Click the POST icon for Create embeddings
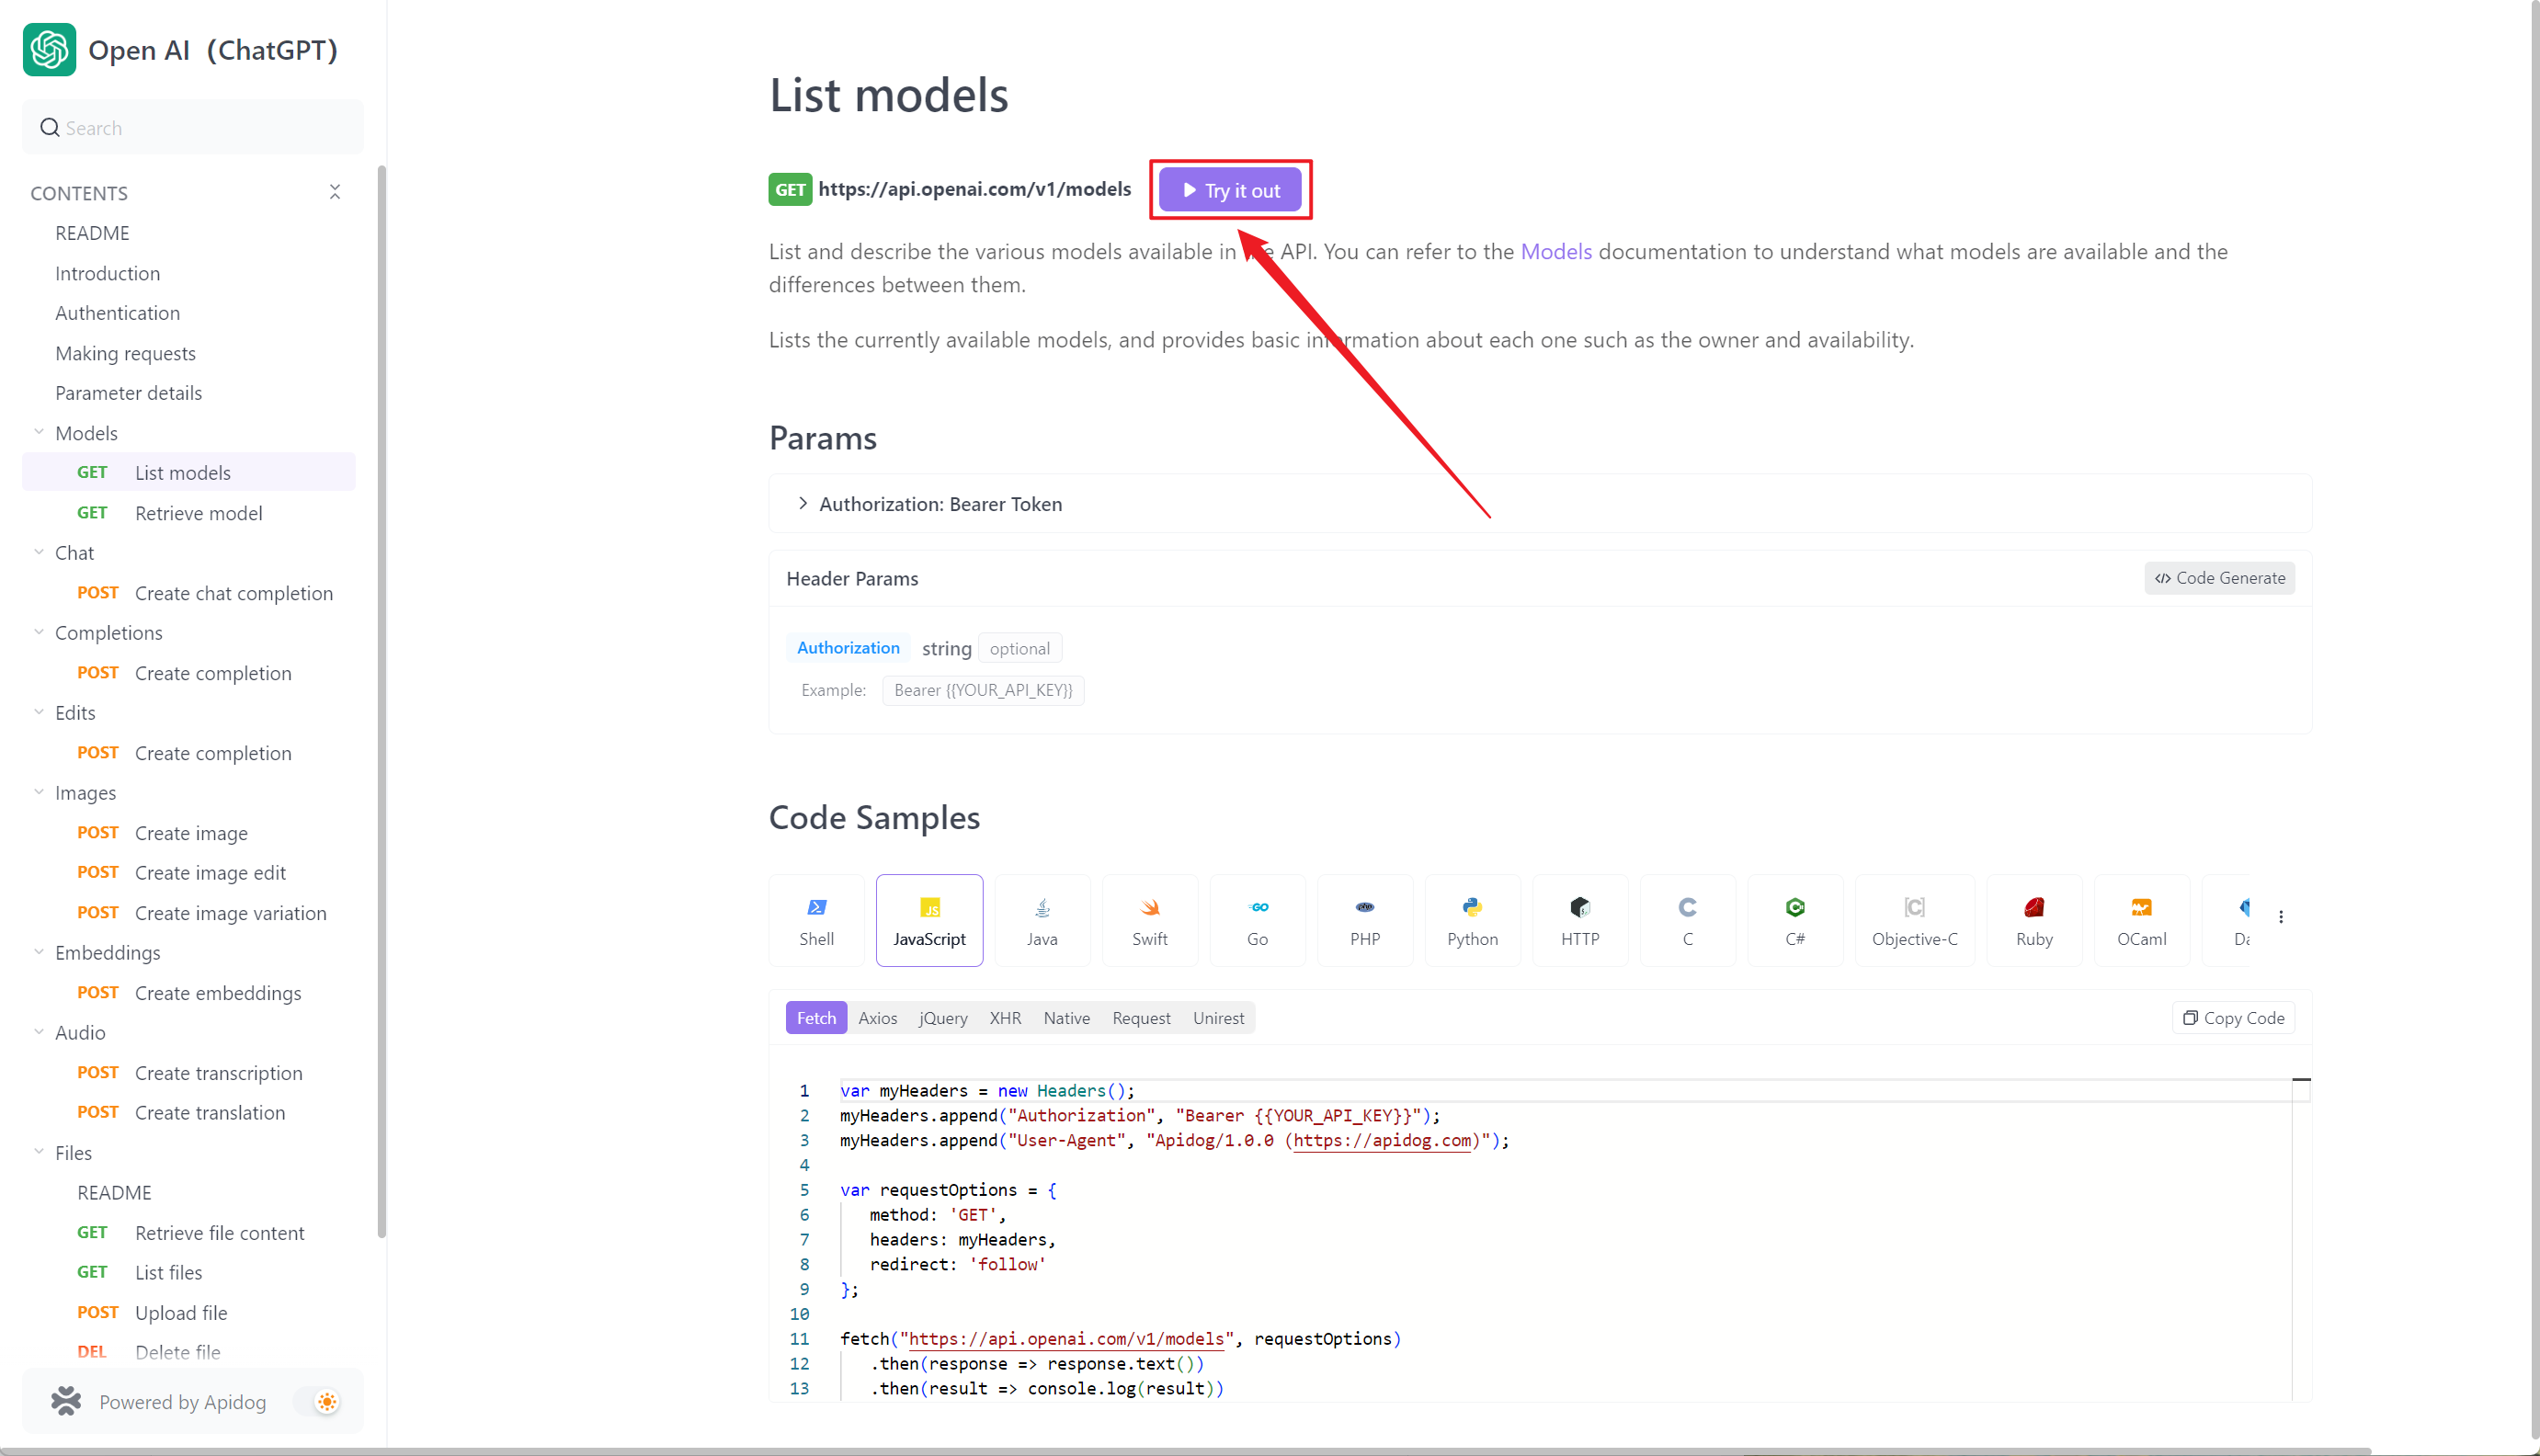The height and width of the screenshot is (1456, 2540). point(97,990)
